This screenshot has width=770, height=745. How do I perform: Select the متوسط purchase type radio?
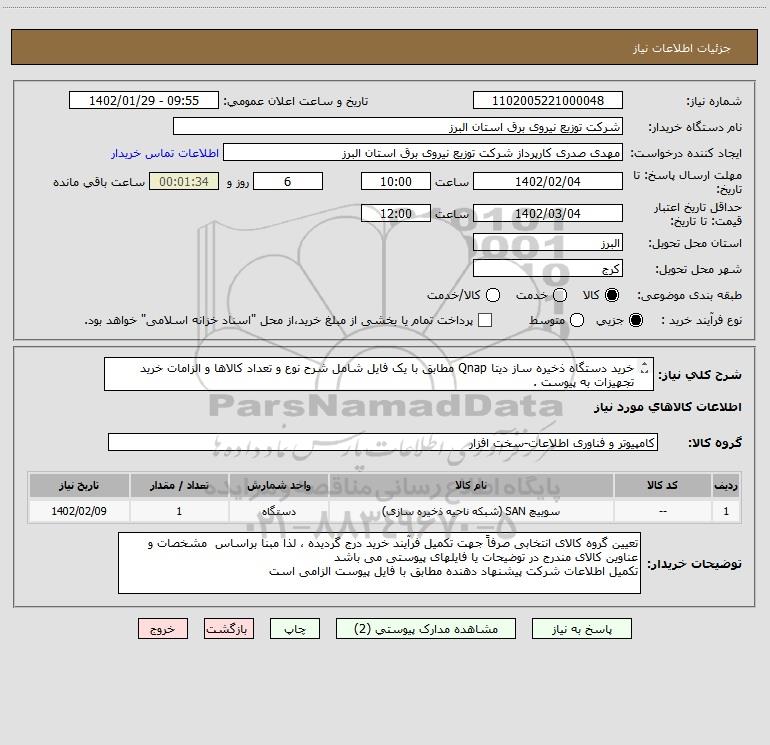pyautogui.click(x=577, y=320)
